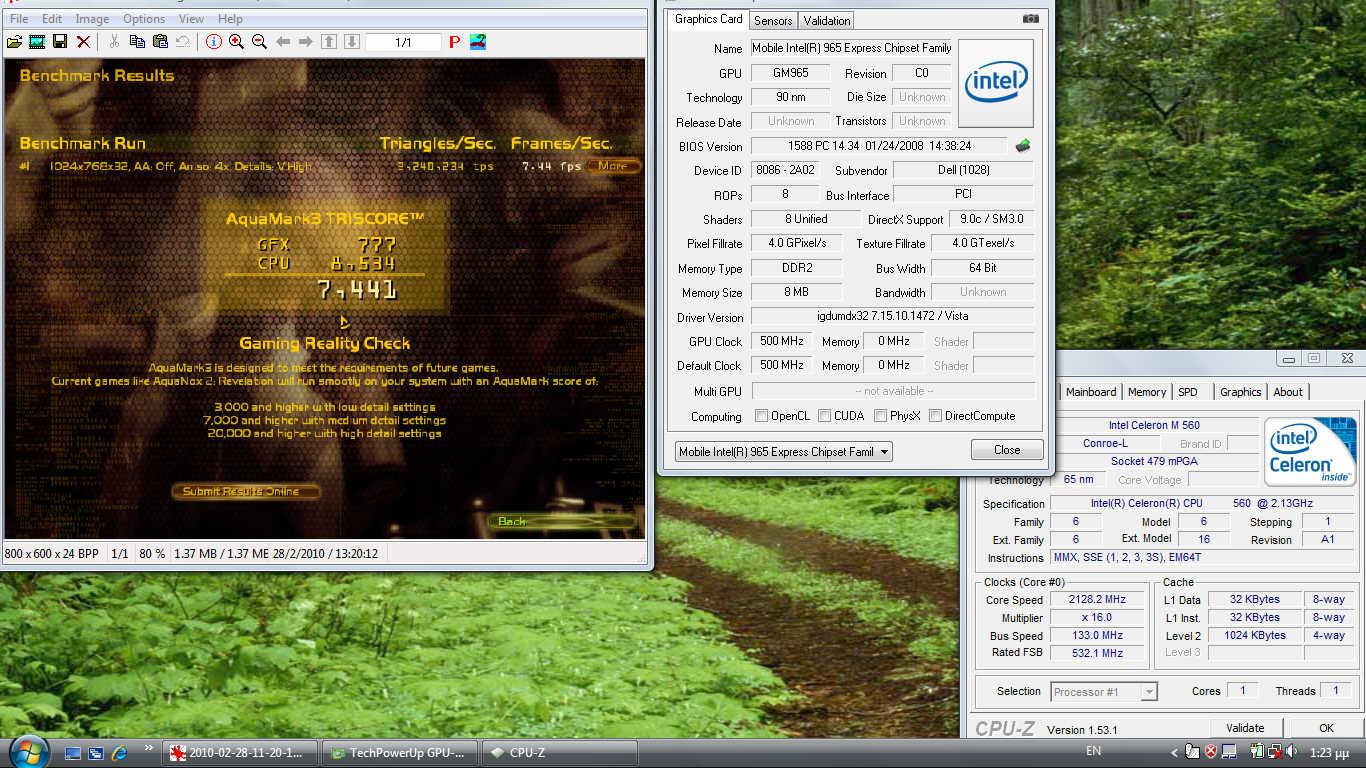Expand quick launch overflow chevron
This screenshot has height=768, width=1366.
click(x=148, y=747)
